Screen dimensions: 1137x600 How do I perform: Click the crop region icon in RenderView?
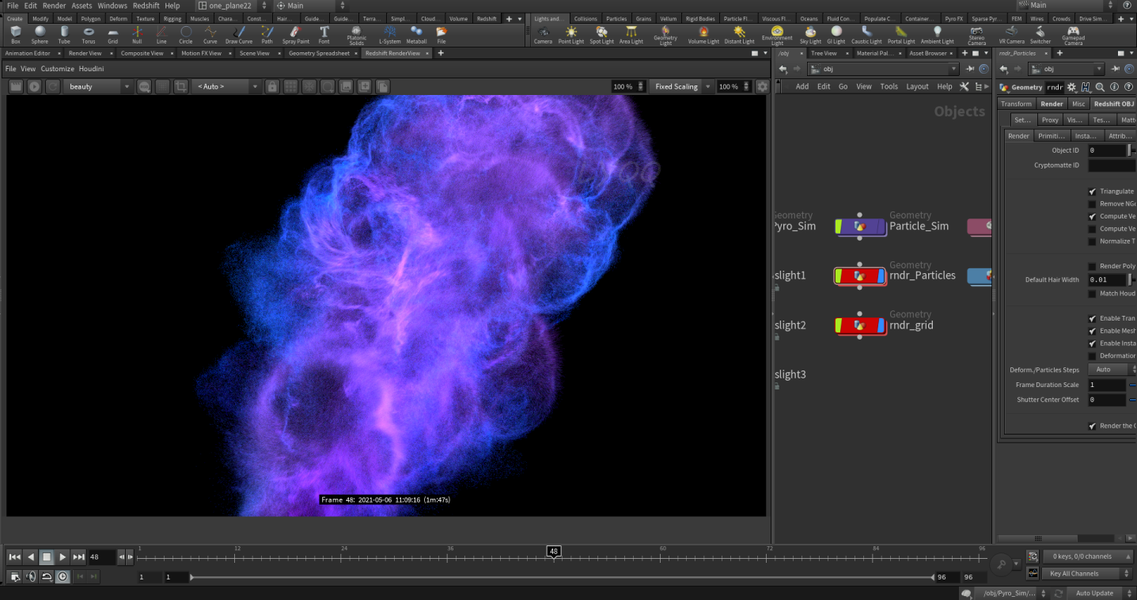point(181,86)
